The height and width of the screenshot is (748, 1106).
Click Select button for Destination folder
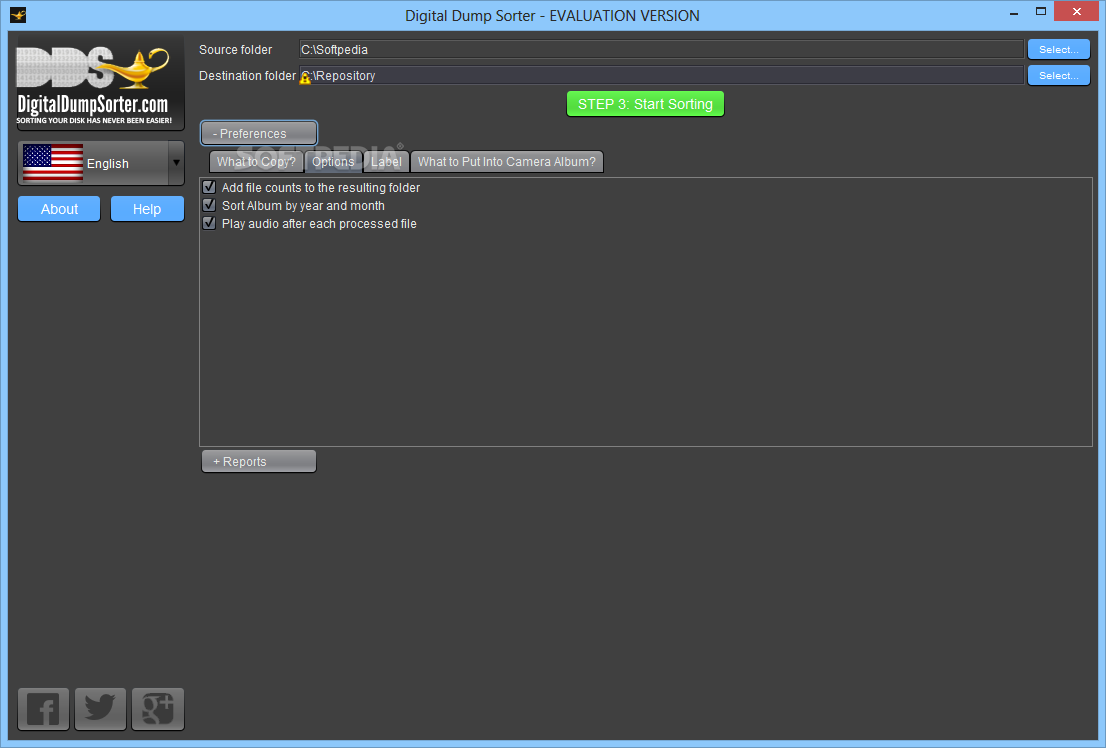tap(1059, 76)
